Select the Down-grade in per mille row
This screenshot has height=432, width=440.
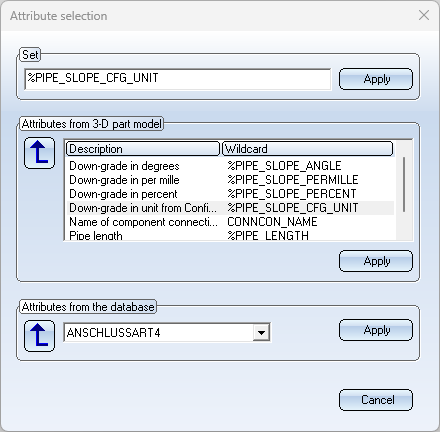coord(230,180)
